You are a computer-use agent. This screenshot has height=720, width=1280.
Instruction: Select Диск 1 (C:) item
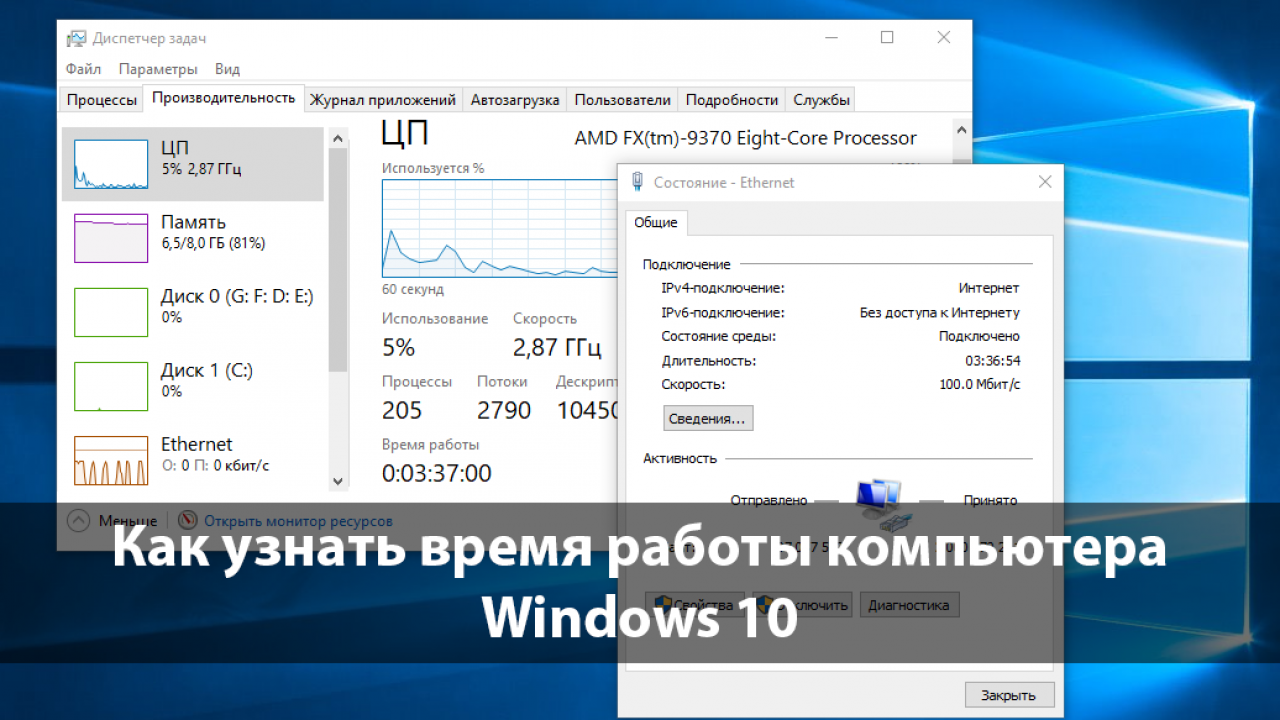point(193,386)
